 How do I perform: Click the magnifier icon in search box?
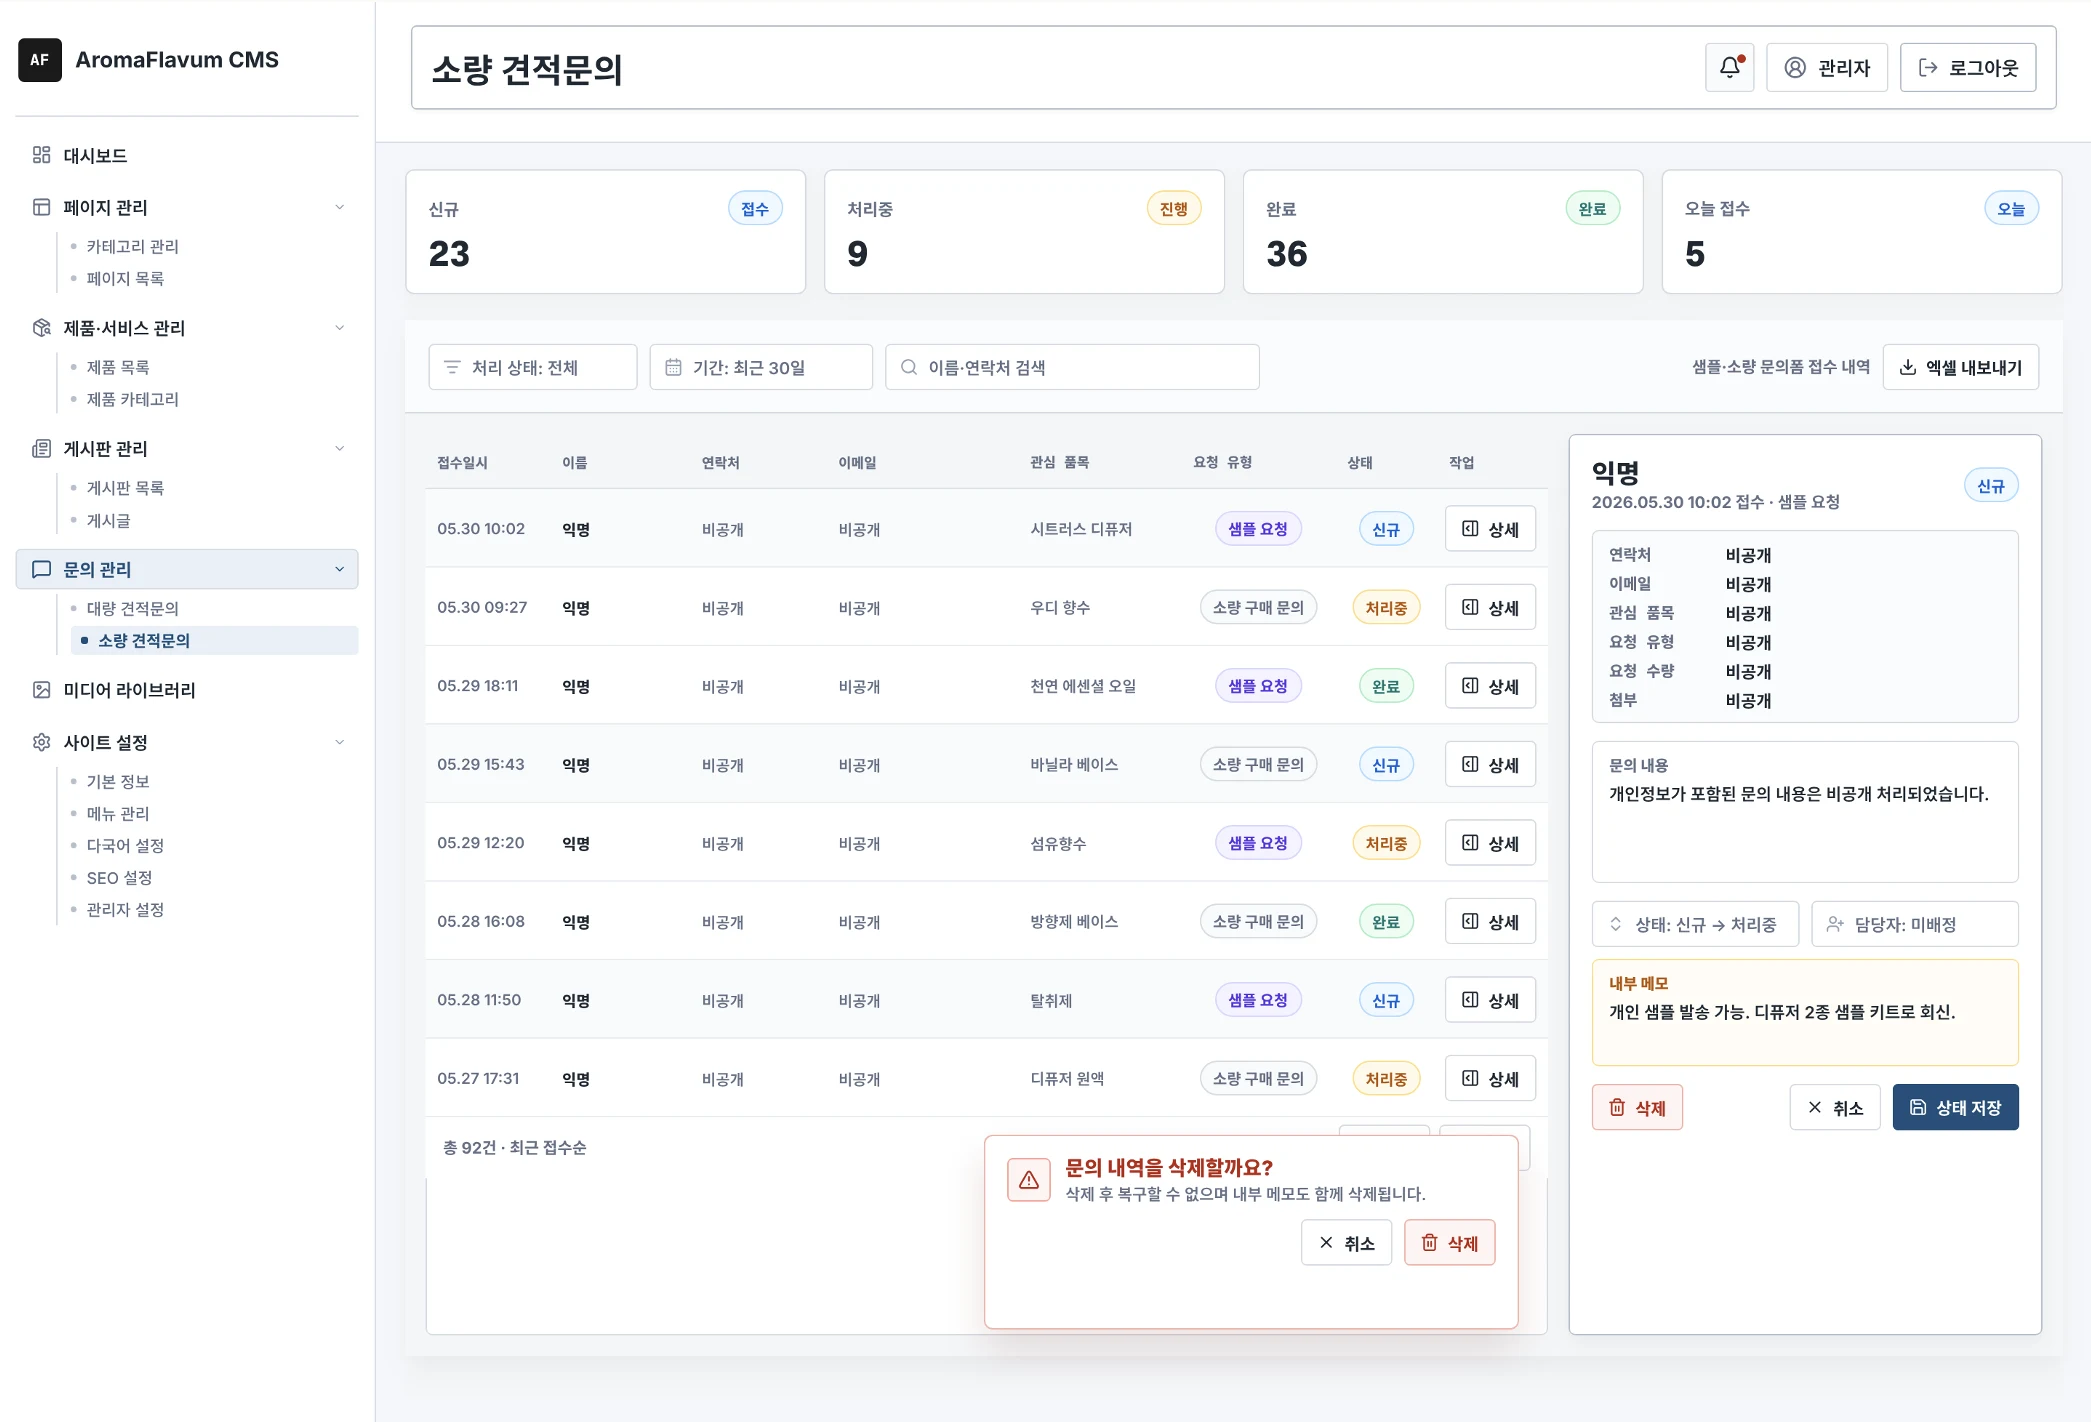click(909, 367)
